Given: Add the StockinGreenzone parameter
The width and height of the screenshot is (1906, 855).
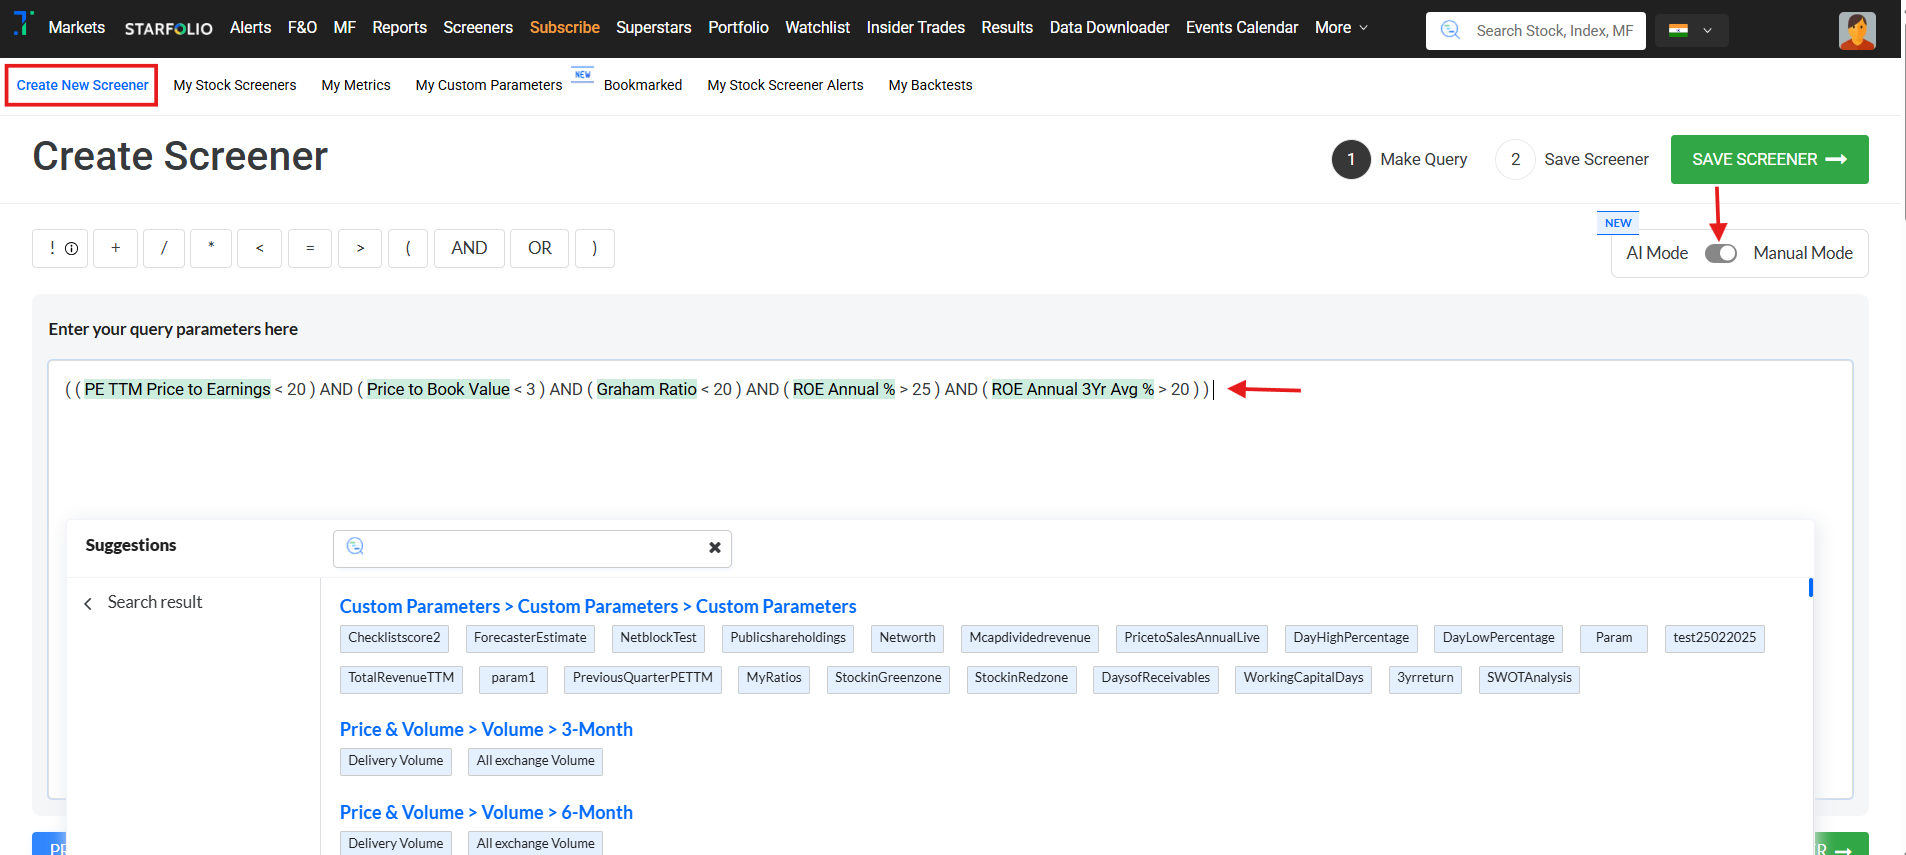Looking at the screenshot, I should [888, 678].
